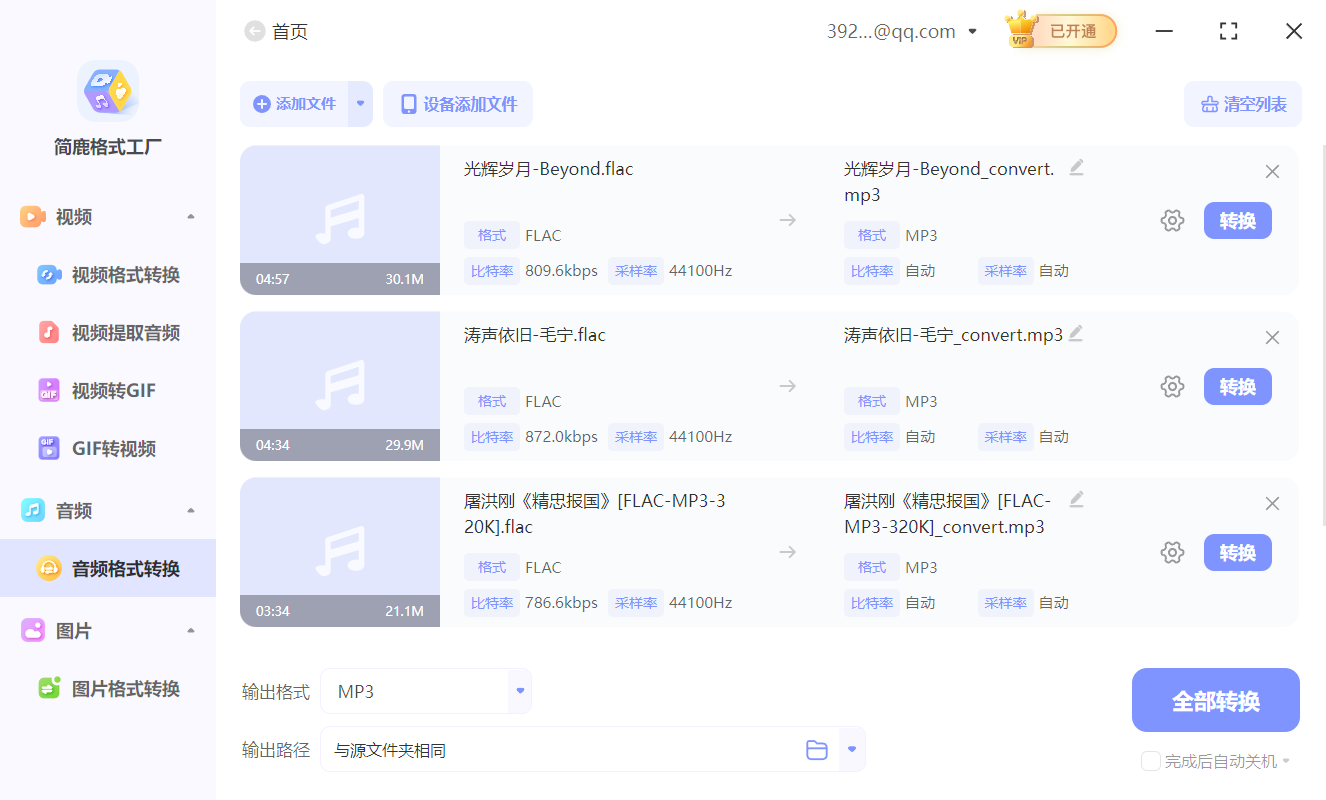Clear the file list with 清空列表
The height and width of the screenshot is (800, 1326).
click(x=1243, y=104)
